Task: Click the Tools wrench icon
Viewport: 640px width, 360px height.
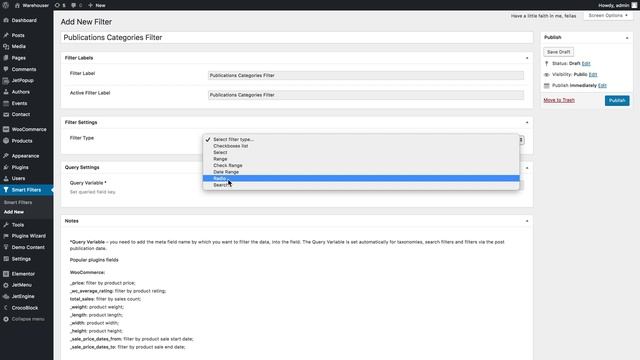Action: point(6,225)
